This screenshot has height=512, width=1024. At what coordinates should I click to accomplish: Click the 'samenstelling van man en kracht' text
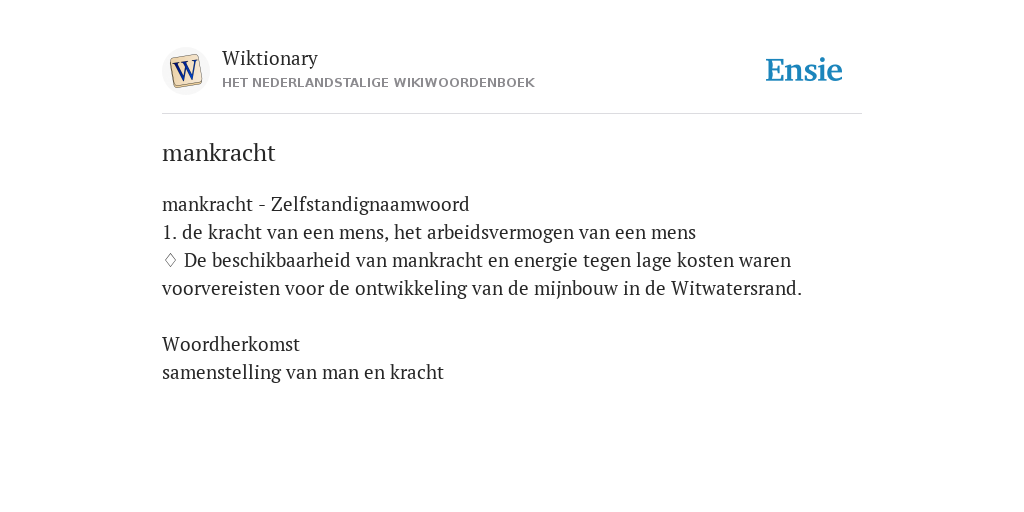pos(303,372)
